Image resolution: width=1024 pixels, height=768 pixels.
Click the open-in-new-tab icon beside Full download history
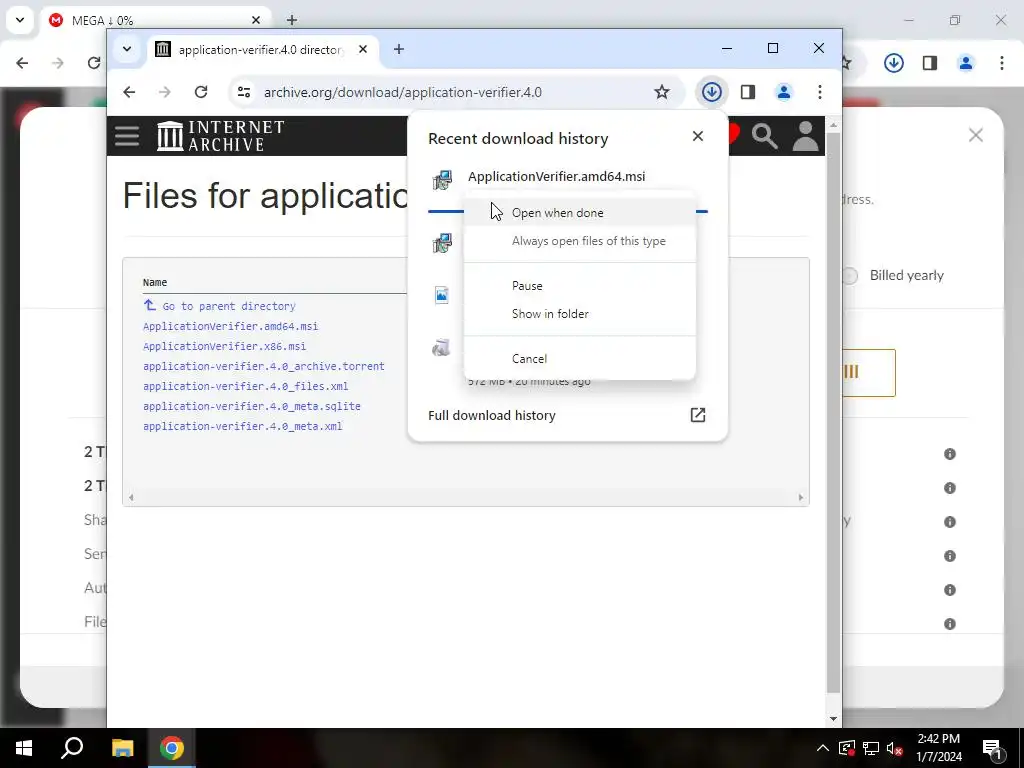tap(697, 415)
